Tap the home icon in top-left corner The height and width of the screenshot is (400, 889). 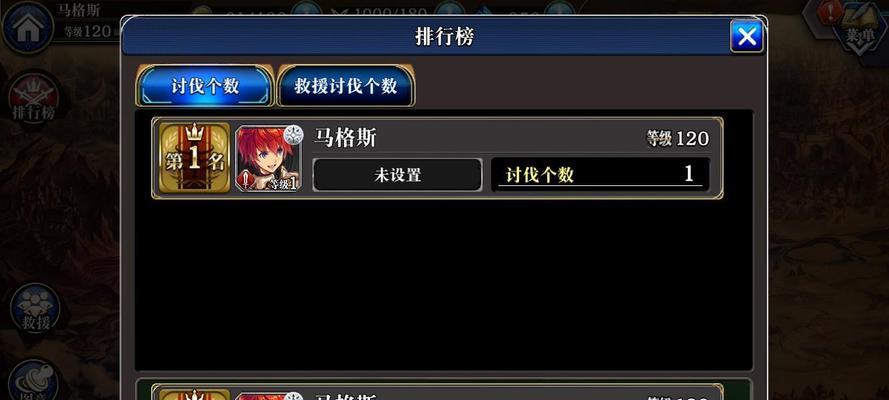click(x=27, y=28)
